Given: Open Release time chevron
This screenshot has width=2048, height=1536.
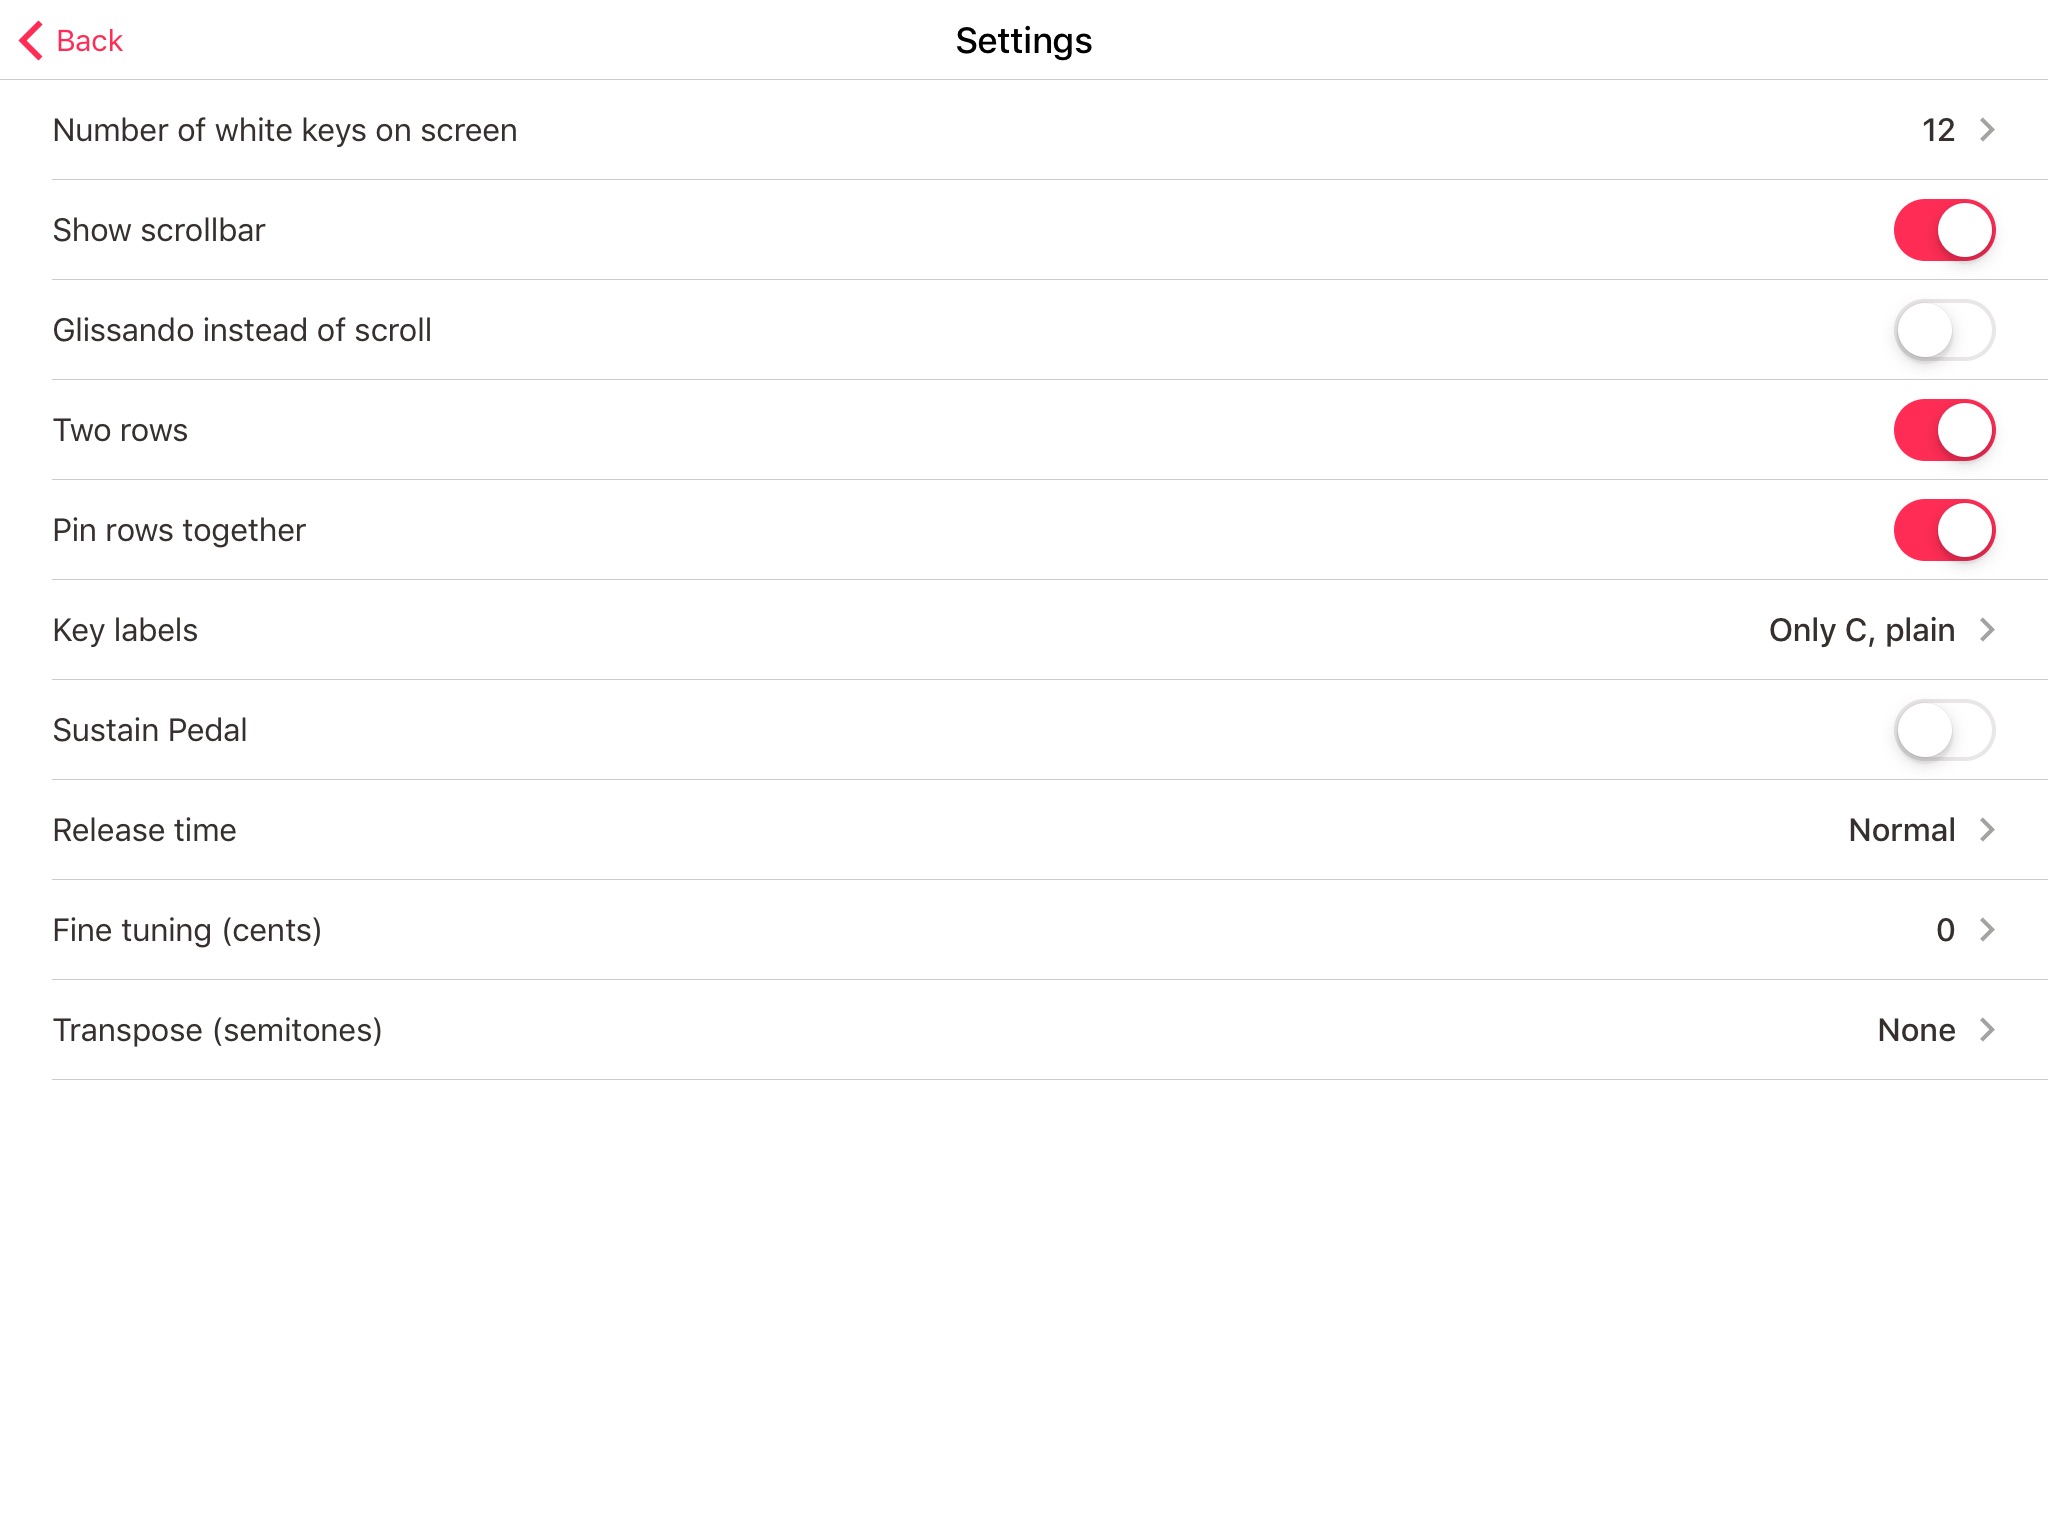Looking at the screenshot, I should point(1987,830).
